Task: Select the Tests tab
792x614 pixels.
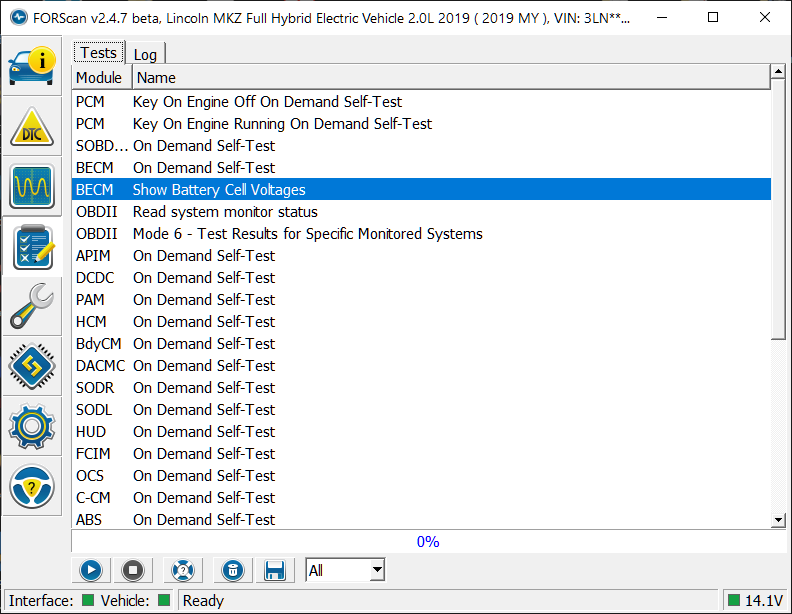Action: [98, 53]
